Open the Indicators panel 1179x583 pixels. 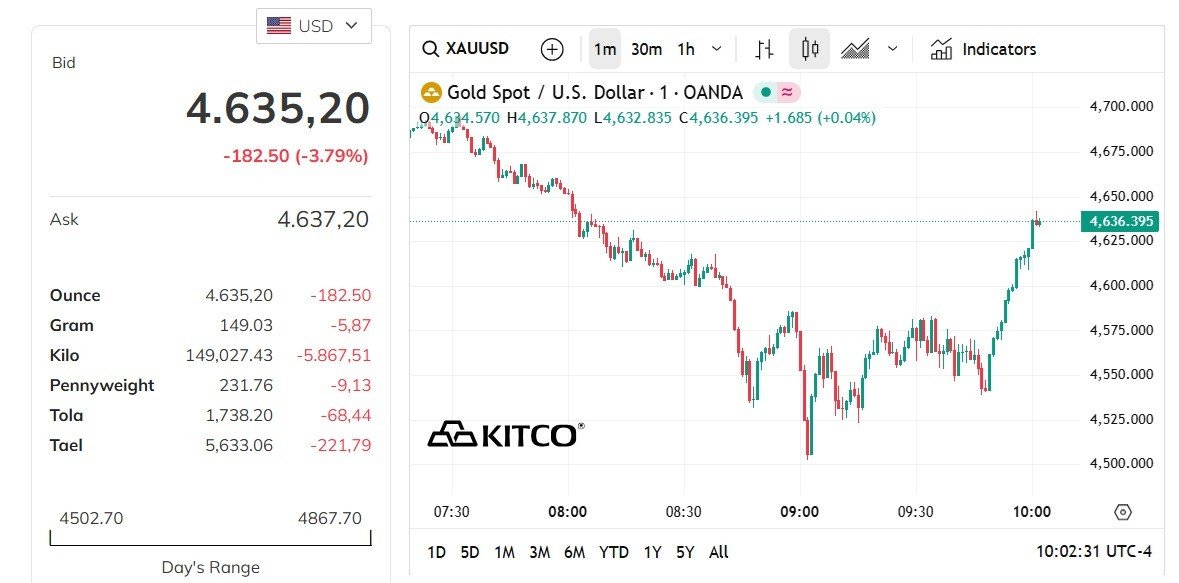pos(983,49)
